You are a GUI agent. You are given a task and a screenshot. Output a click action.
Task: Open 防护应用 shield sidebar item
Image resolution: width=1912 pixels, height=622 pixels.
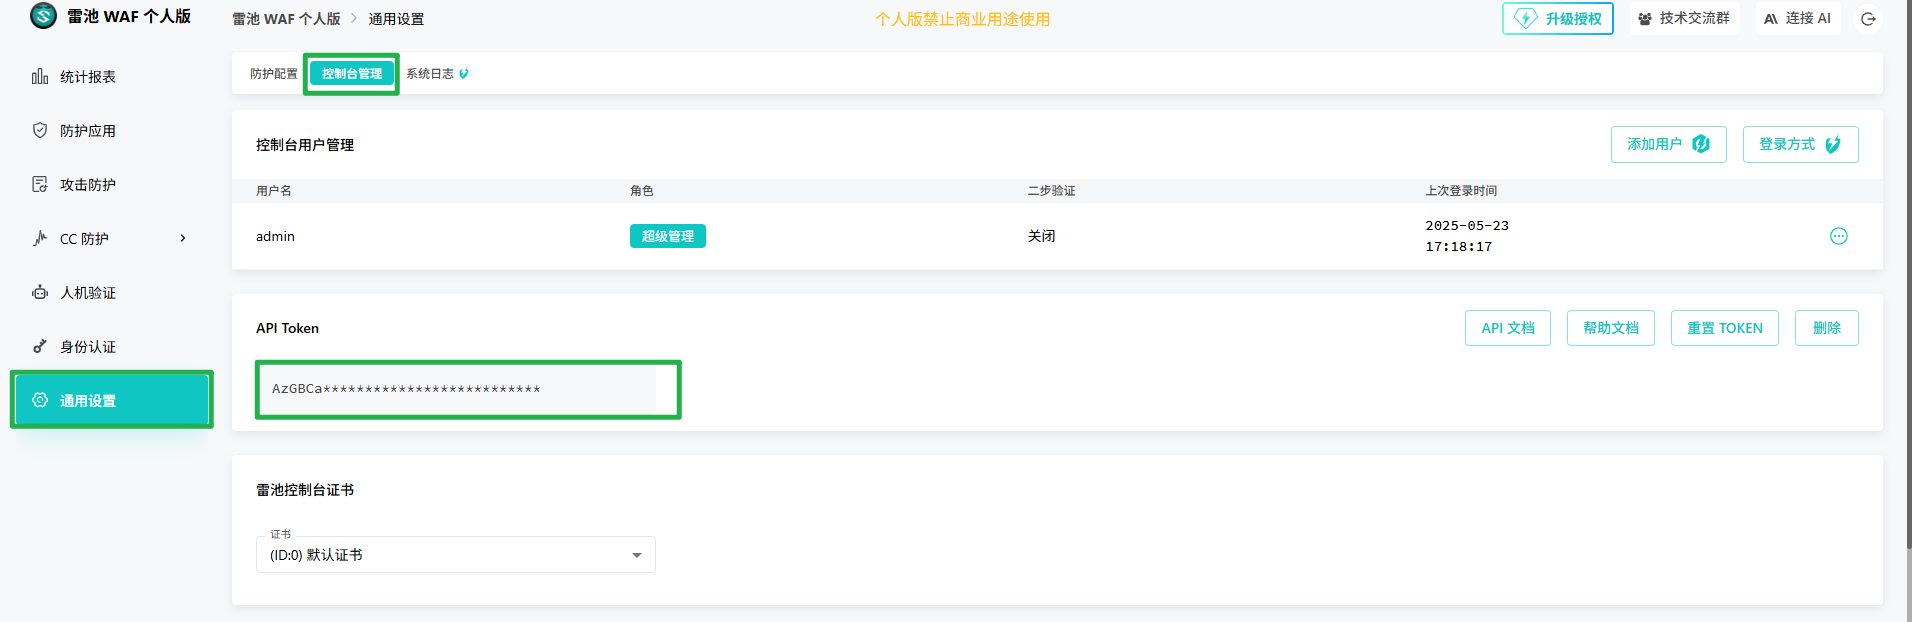pos(87,131)
